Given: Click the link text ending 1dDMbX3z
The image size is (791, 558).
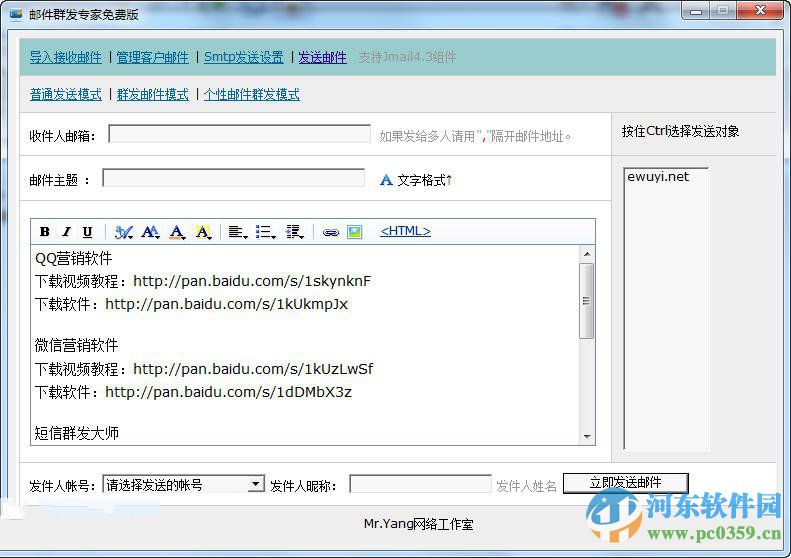Looking at the screenshot, I should pyautogui.click(x=229, y=392).
